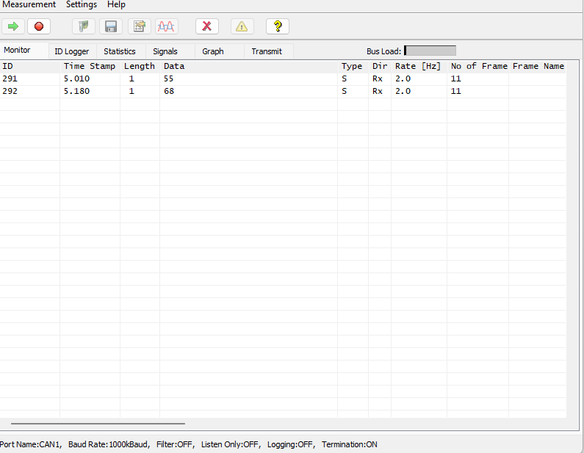This screenshot has height=453, width=584.
Task: Clear the monitor list with red X
Action: (x=207, y=26)
